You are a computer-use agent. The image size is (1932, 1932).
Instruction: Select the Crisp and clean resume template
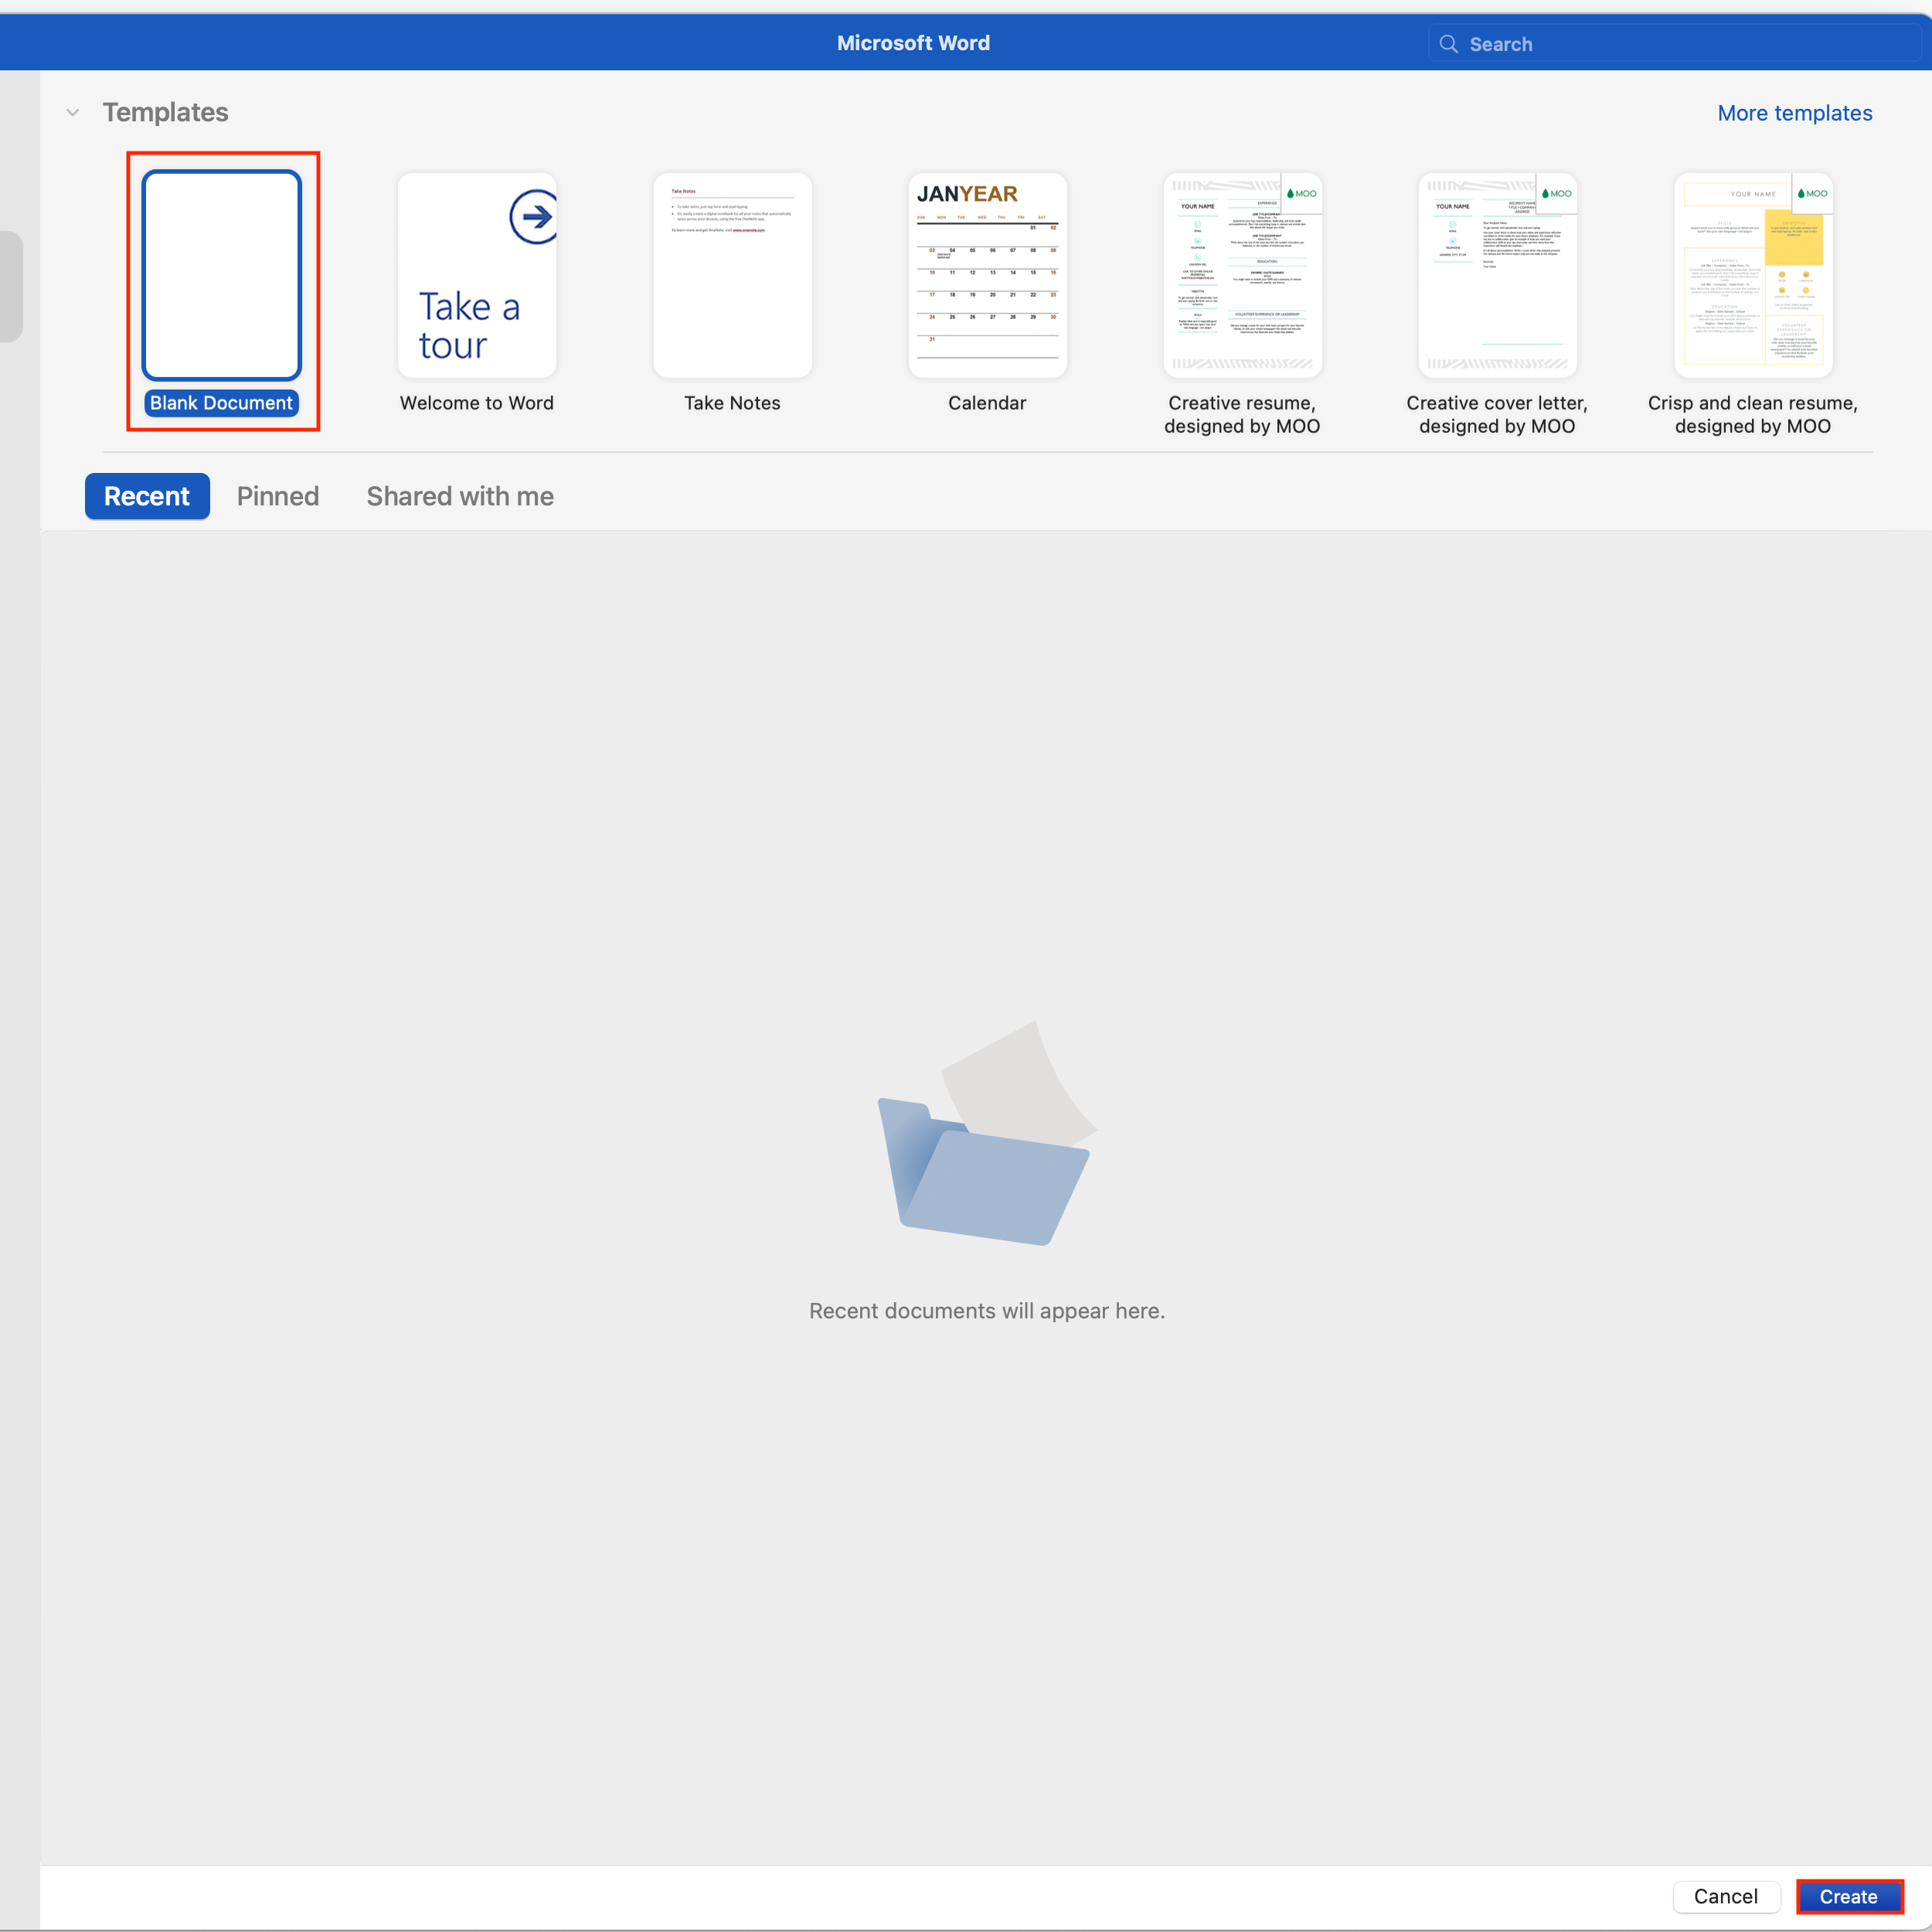[x=1753, y=275]
